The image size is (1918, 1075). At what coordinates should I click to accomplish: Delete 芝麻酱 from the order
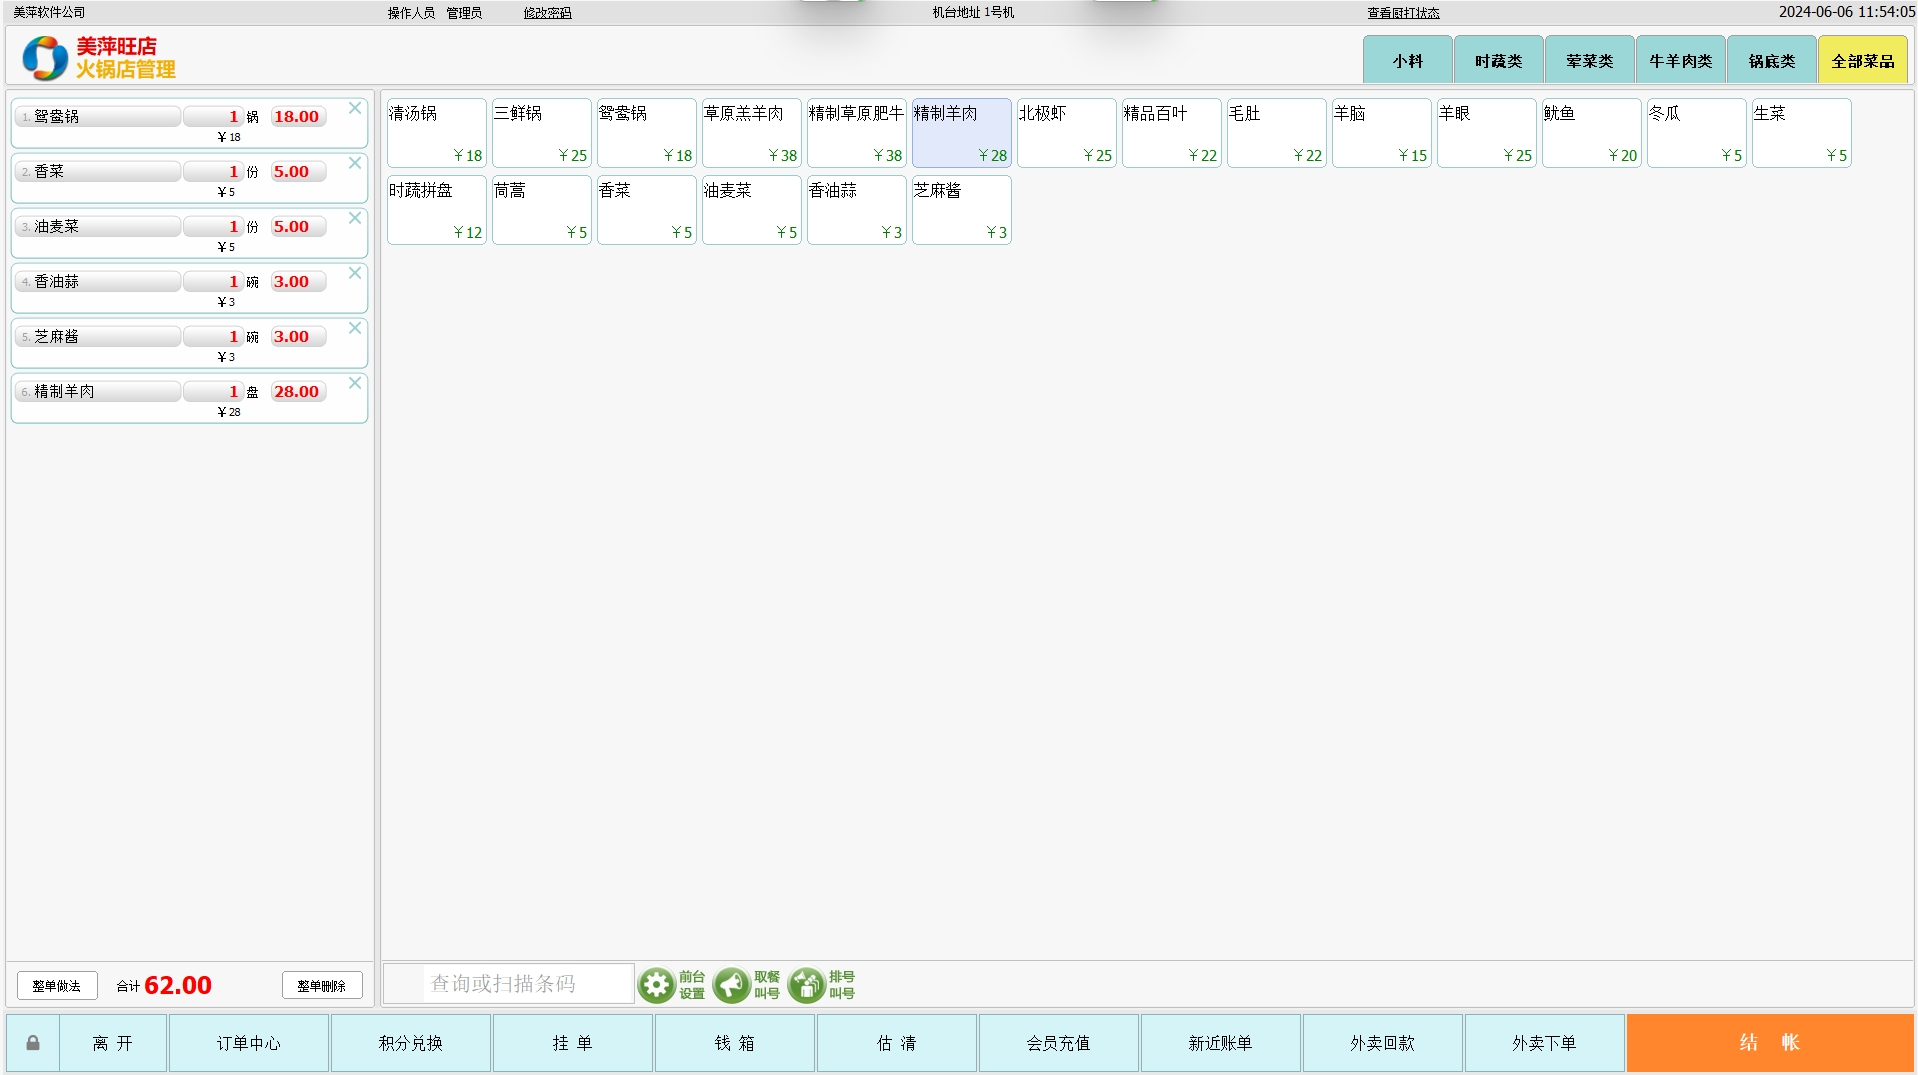355,328
